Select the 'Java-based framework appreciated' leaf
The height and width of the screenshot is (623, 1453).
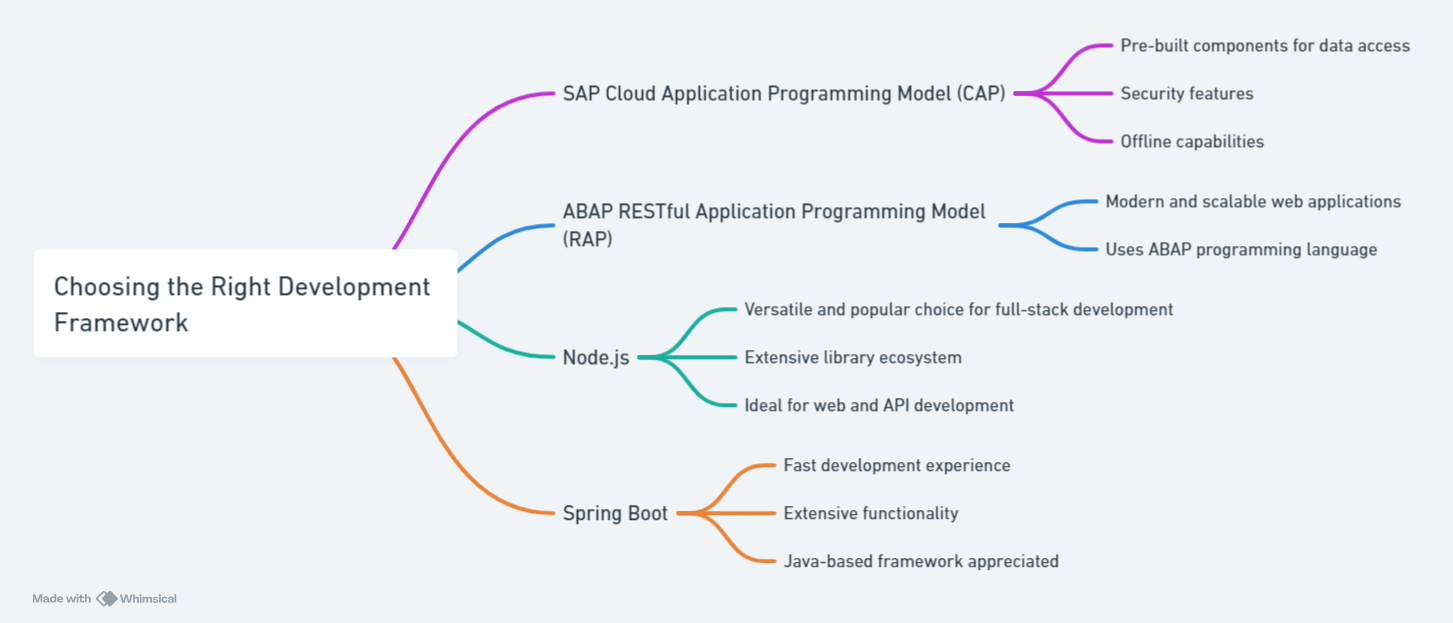click(920, 562)
